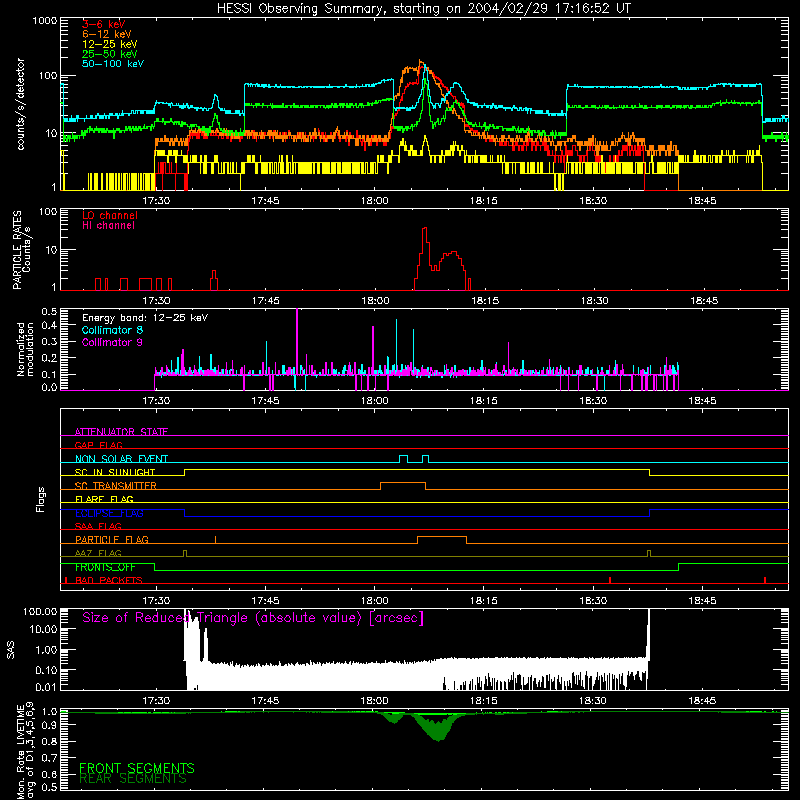The image size is (800, 800).
Task: Click the 'Size of Reduced Triangle' caption
Action: [x=253, y=618]
